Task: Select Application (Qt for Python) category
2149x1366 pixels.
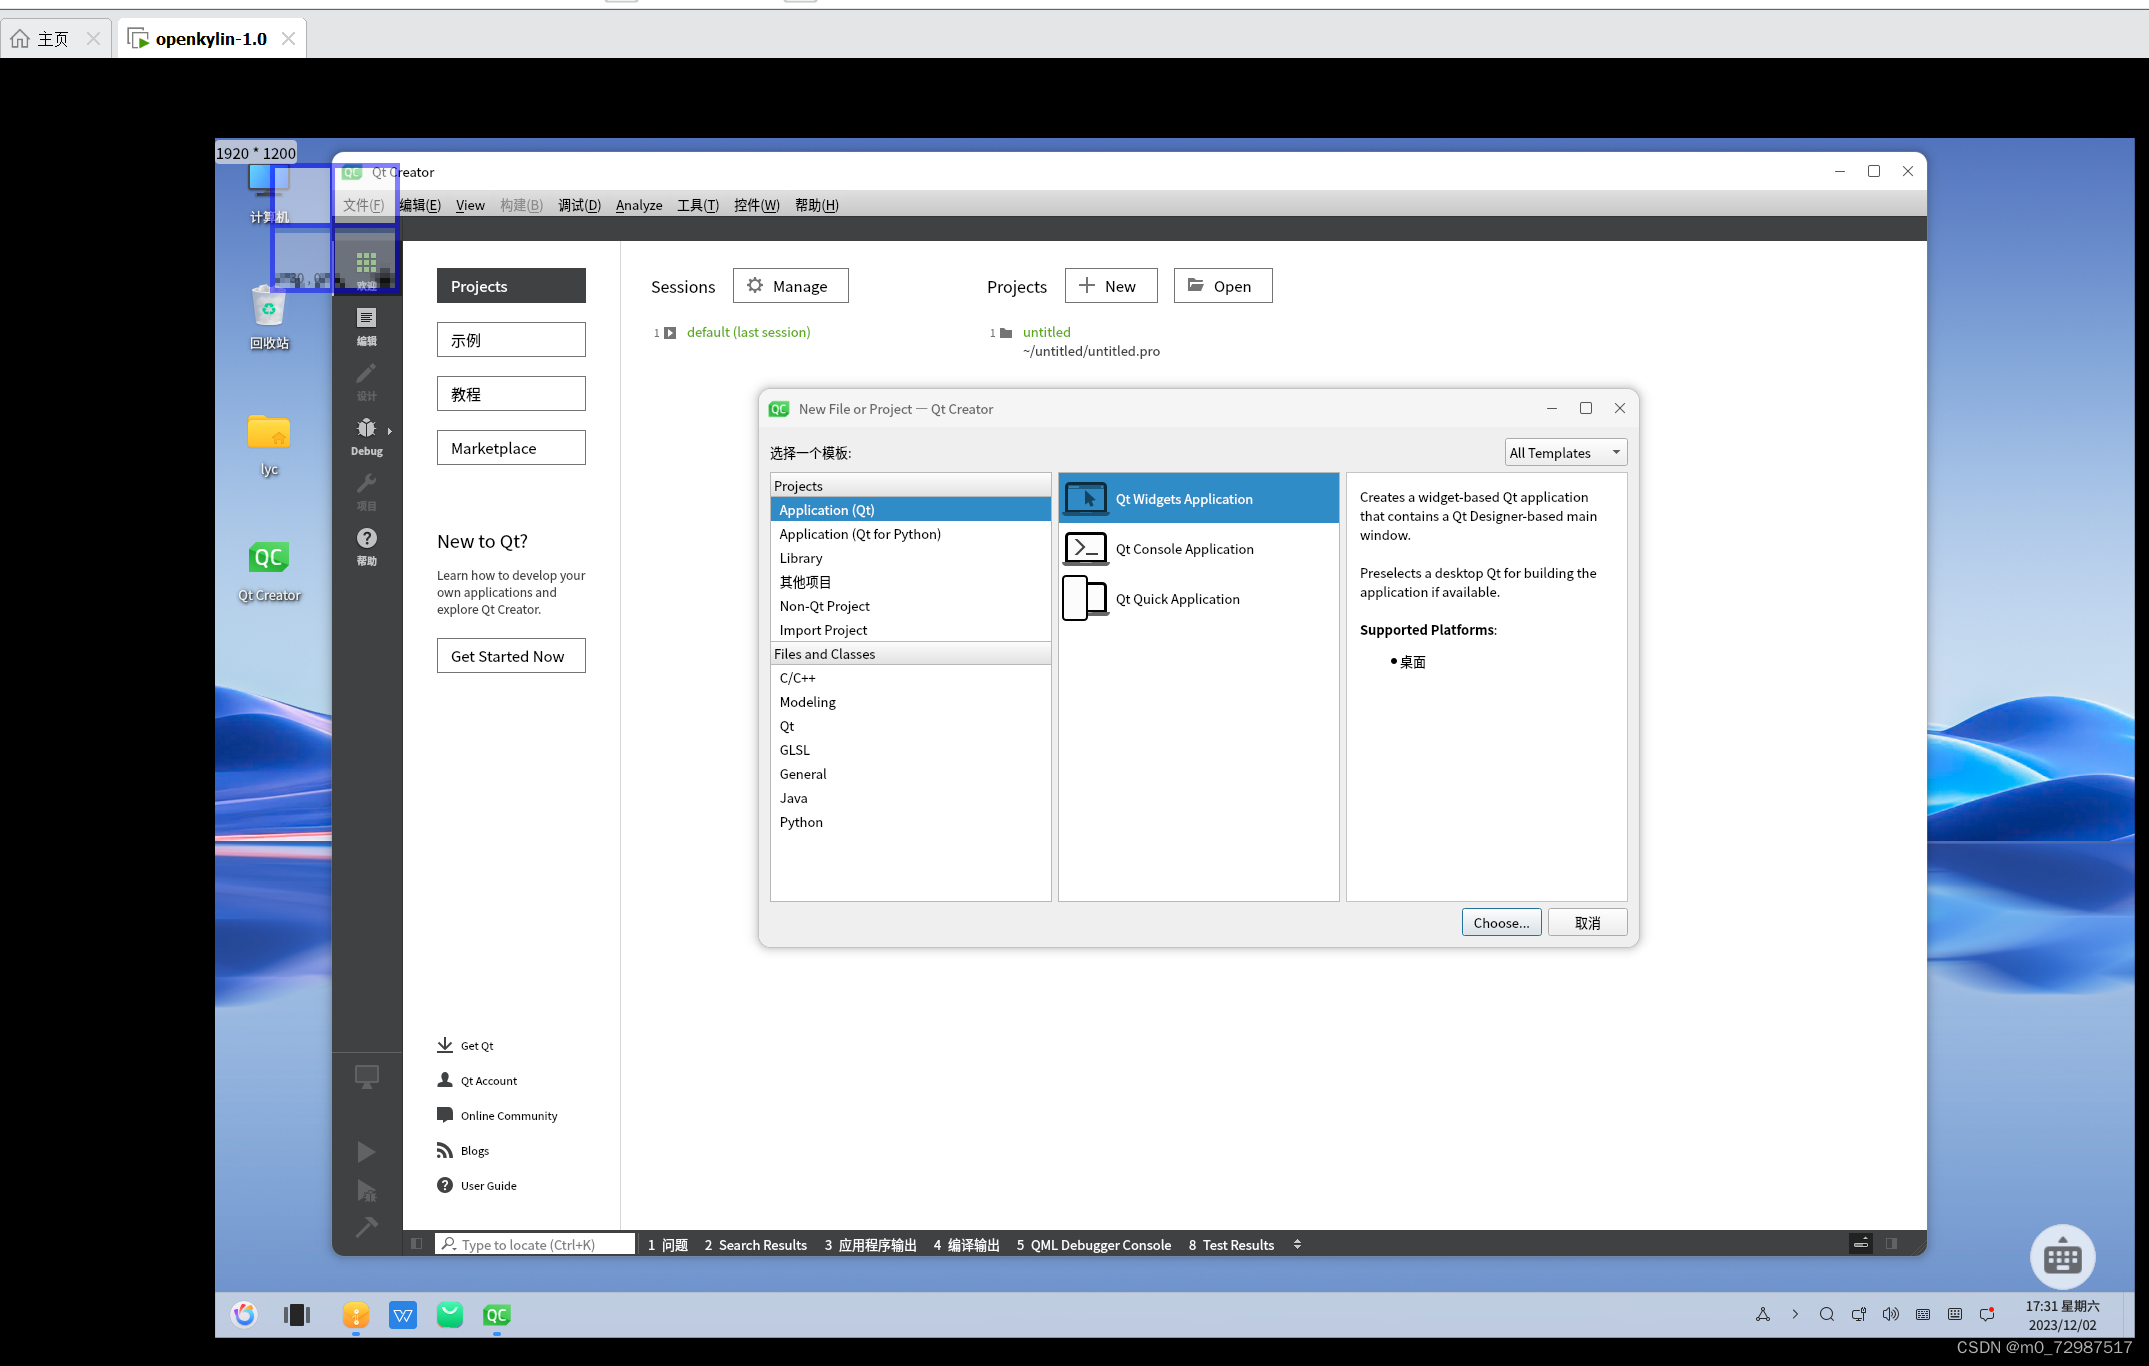Action: point(860,534)
